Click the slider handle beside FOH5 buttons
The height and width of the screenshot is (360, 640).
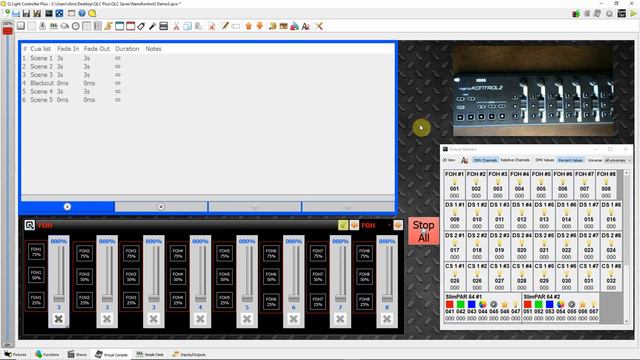pyautogui.click(x=247, y=298)
